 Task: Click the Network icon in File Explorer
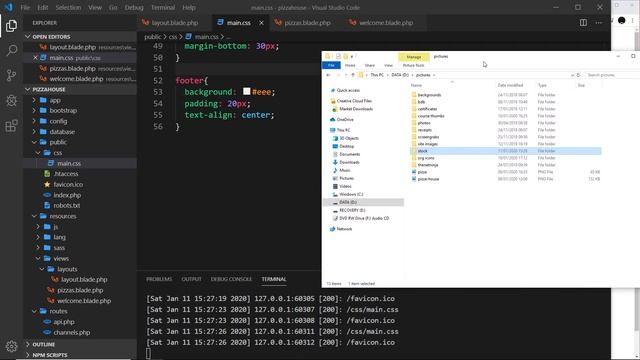[x=333, y=229]
